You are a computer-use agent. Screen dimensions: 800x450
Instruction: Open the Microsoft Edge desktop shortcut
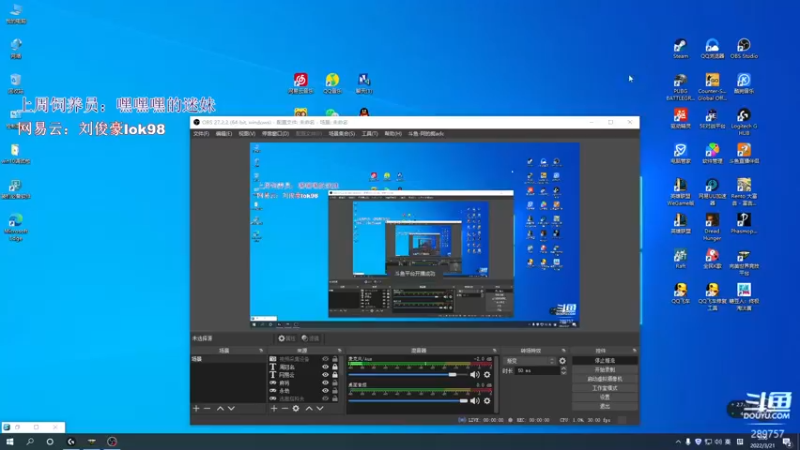15,227
